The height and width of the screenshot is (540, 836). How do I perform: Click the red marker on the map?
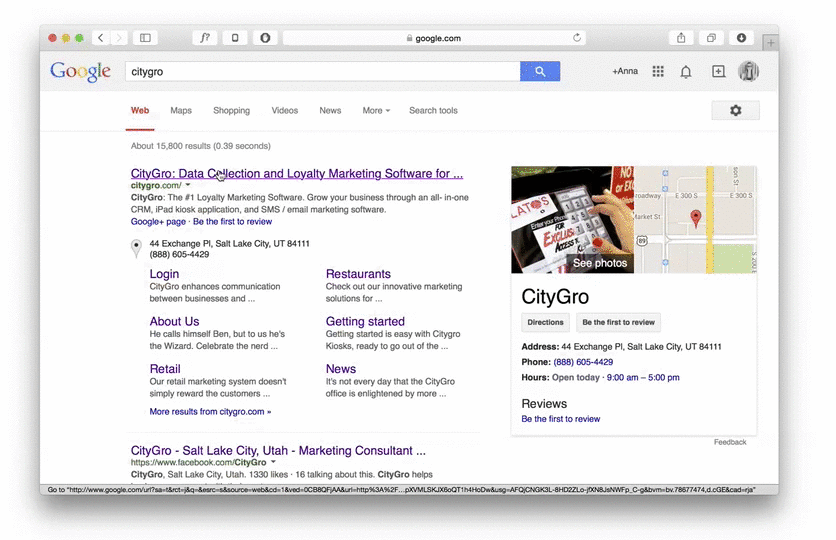[696, 219]
